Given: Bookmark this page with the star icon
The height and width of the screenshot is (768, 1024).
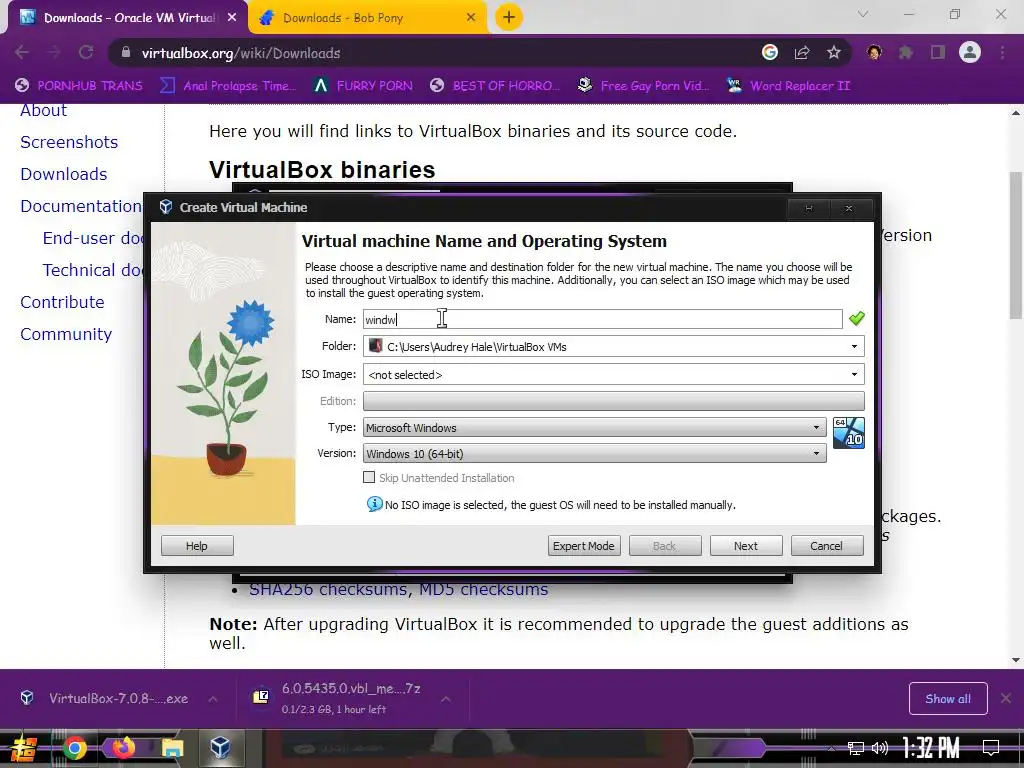Looking at the screenshot, I should click(x=833, y=52).
